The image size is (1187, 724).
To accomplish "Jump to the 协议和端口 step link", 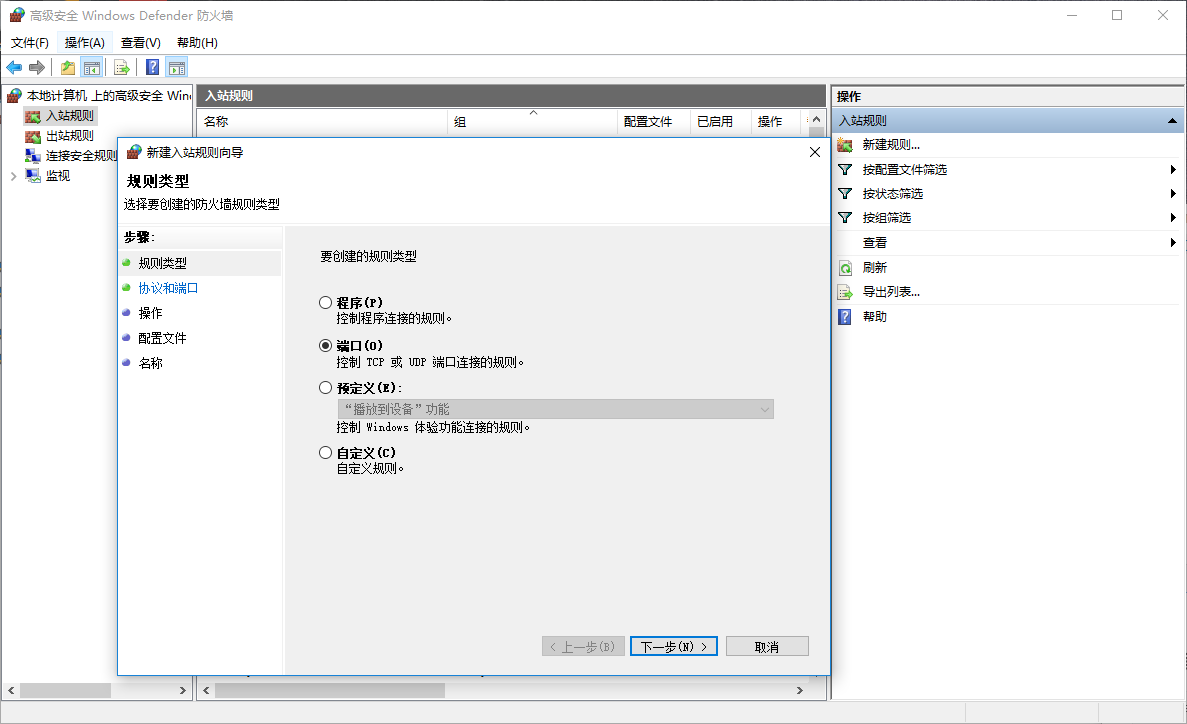I will [x=168, y=289].
